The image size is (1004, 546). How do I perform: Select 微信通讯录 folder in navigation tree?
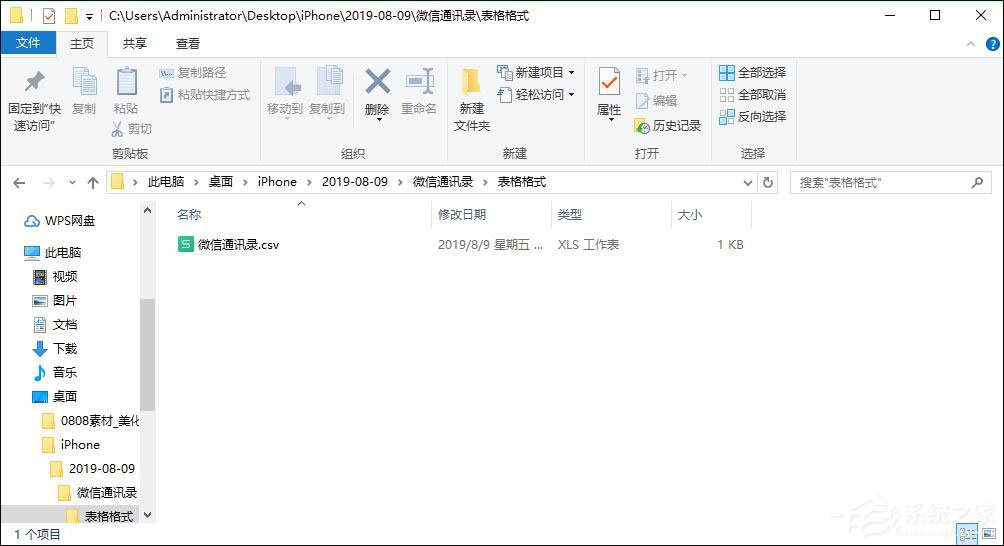[x=98, y=492]
